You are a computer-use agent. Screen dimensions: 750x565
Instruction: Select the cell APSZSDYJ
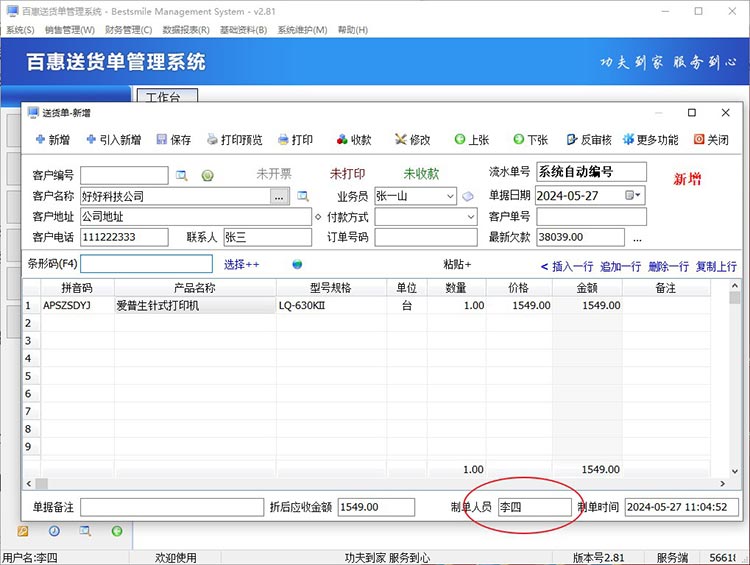click(x=77, y=305)
